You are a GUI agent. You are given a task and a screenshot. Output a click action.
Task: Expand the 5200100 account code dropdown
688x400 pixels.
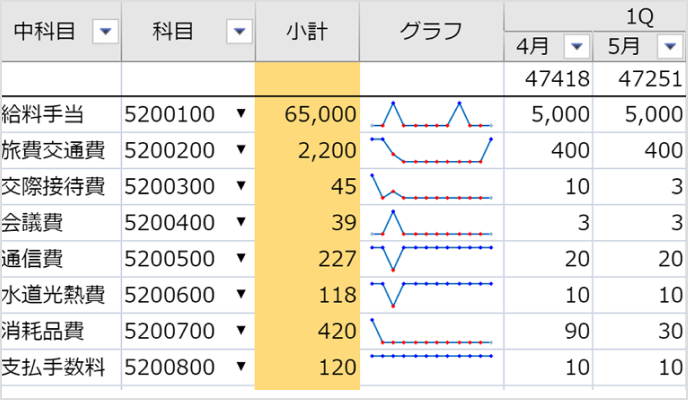click(241, 114)
